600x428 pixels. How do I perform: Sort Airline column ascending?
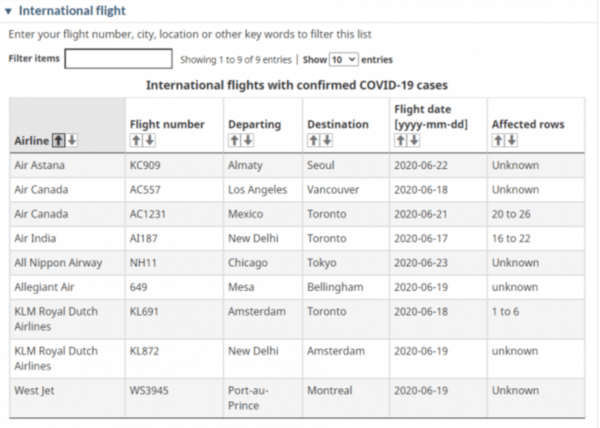click(60, 140)
